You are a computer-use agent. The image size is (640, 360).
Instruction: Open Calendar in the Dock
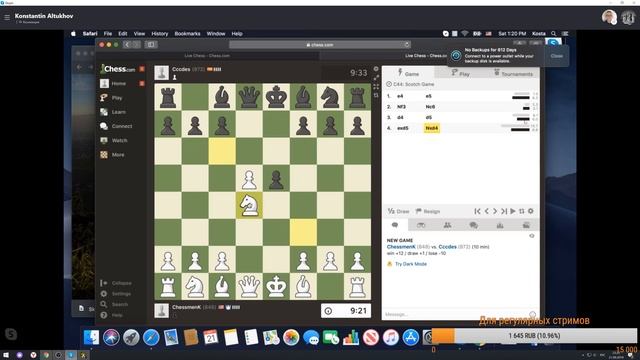[211, 338]
